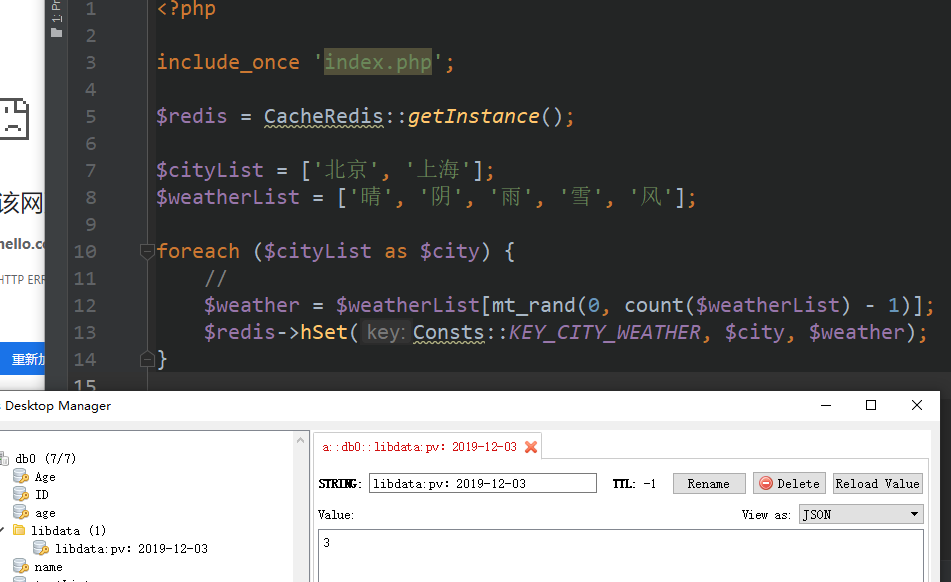
Task: Click CacheRedis class name on line 5
Action: [x=324, y=116]
